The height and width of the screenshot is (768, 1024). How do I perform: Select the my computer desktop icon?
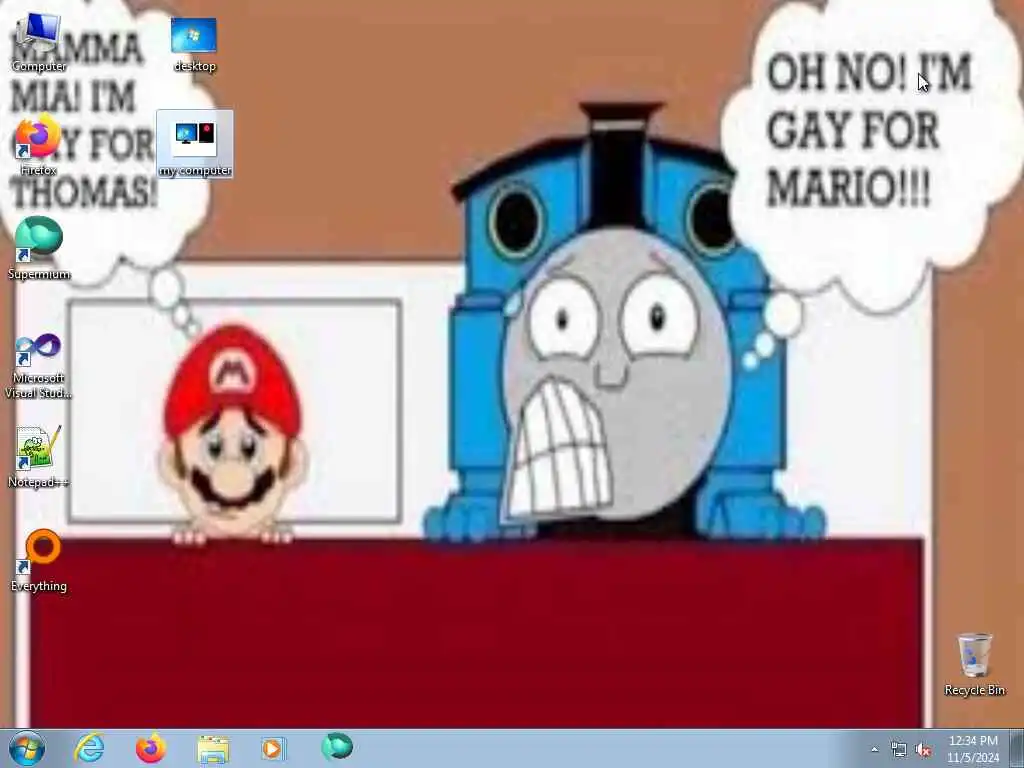tap(195, 144)
